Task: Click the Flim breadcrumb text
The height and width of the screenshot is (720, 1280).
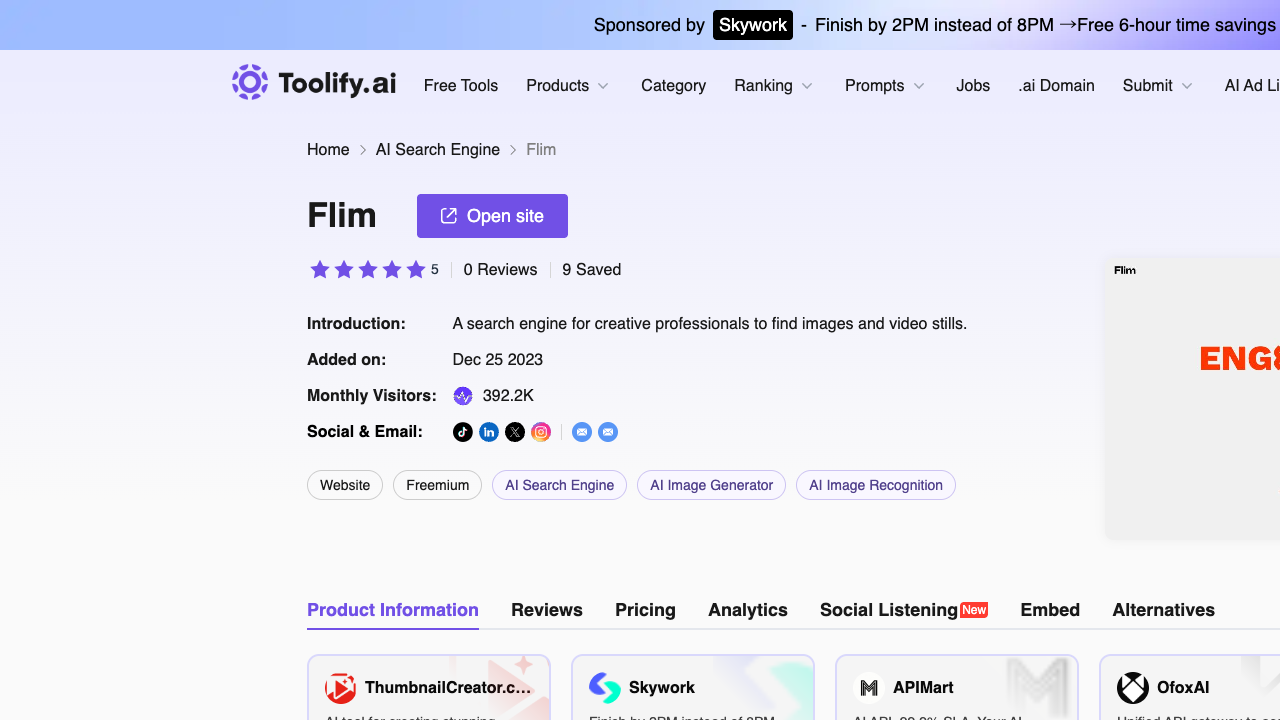Action: tap(541, 150)
